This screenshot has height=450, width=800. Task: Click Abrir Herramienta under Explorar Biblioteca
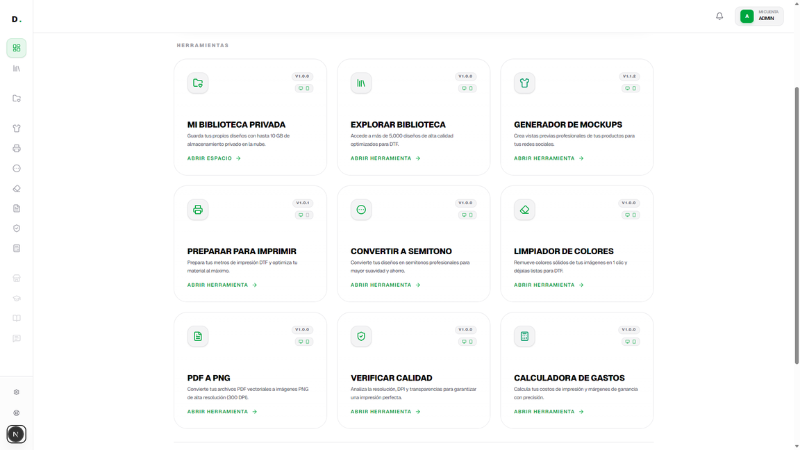click(385, 158)
